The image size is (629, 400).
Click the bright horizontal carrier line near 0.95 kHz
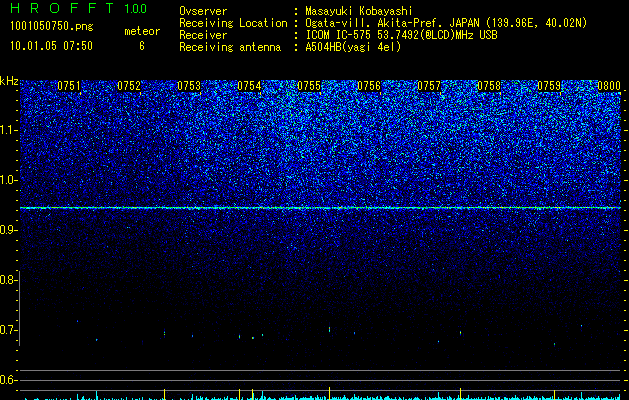tap(320, 208)
